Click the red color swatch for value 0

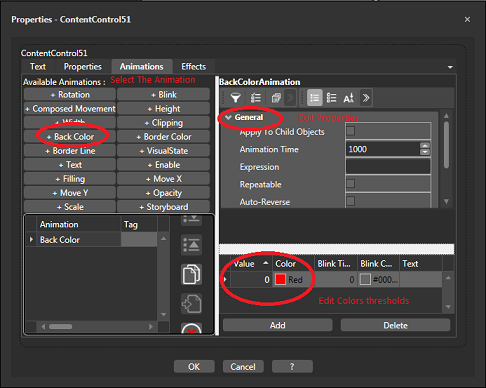tap(280, 279)
